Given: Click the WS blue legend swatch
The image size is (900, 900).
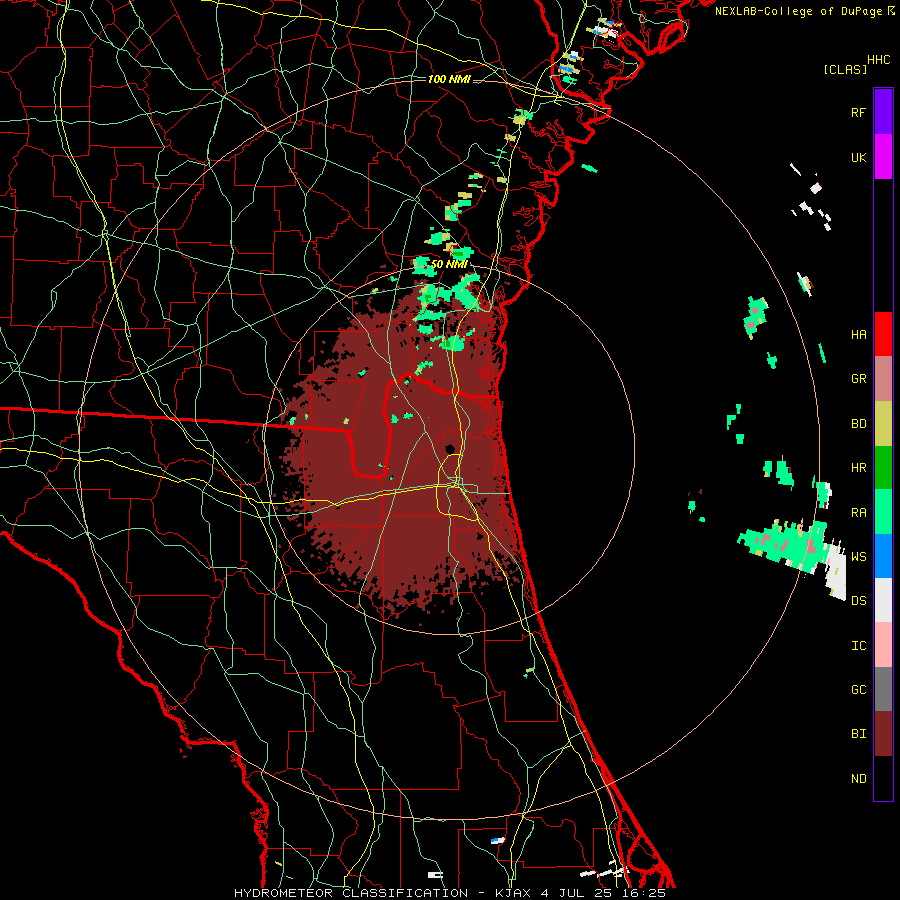Looking at the screenshot, I should tap(883, 556).
